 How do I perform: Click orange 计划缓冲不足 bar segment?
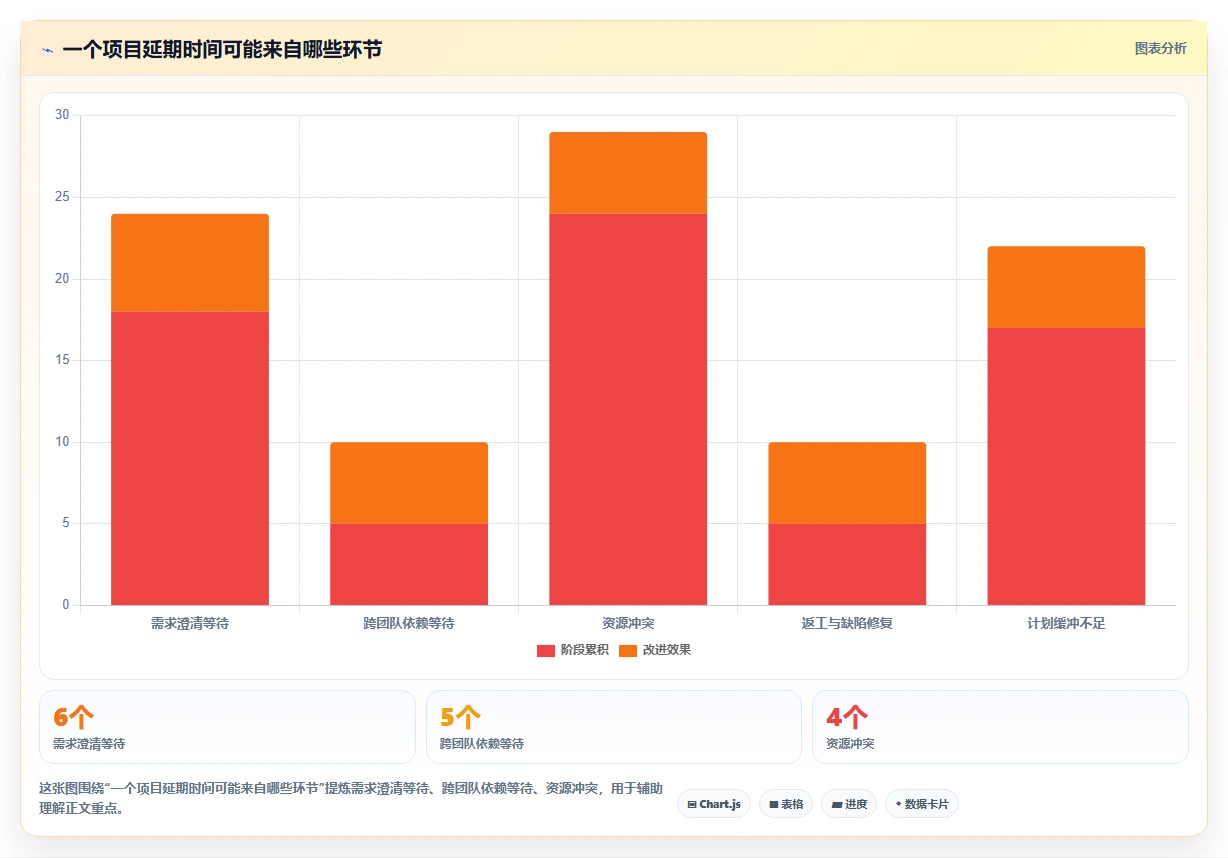(x=1066, y=287)
